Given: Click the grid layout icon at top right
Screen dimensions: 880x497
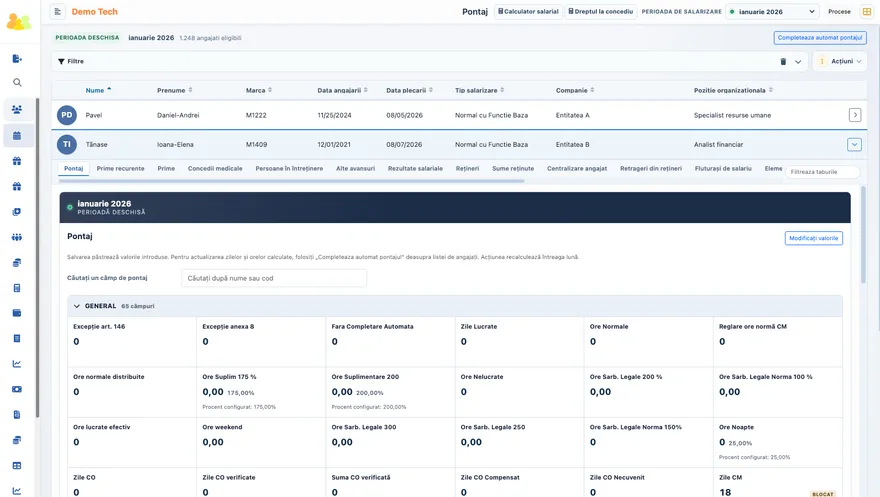Looking at the screenshot, I should coord(867,11).
